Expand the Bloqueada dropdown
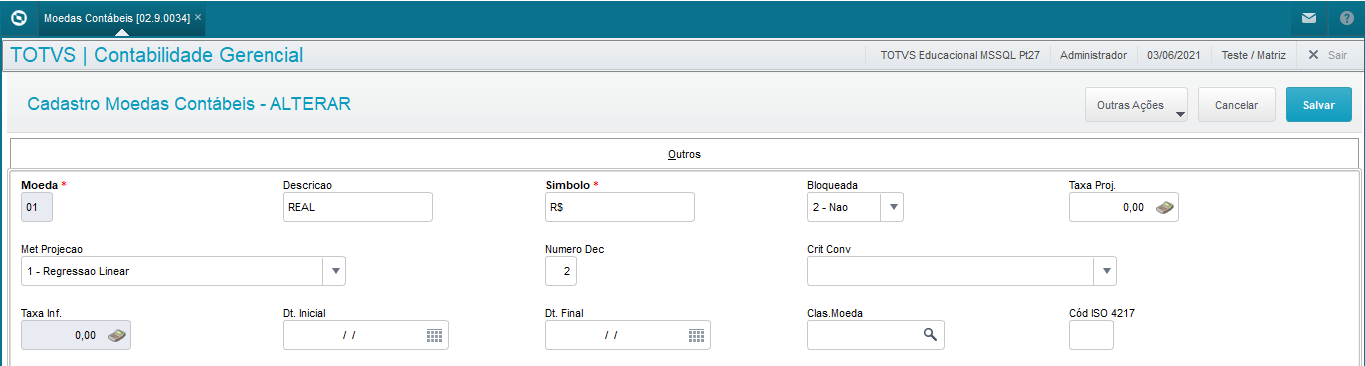The width and height of the screenshot is (1365, 366). (893, 207)
